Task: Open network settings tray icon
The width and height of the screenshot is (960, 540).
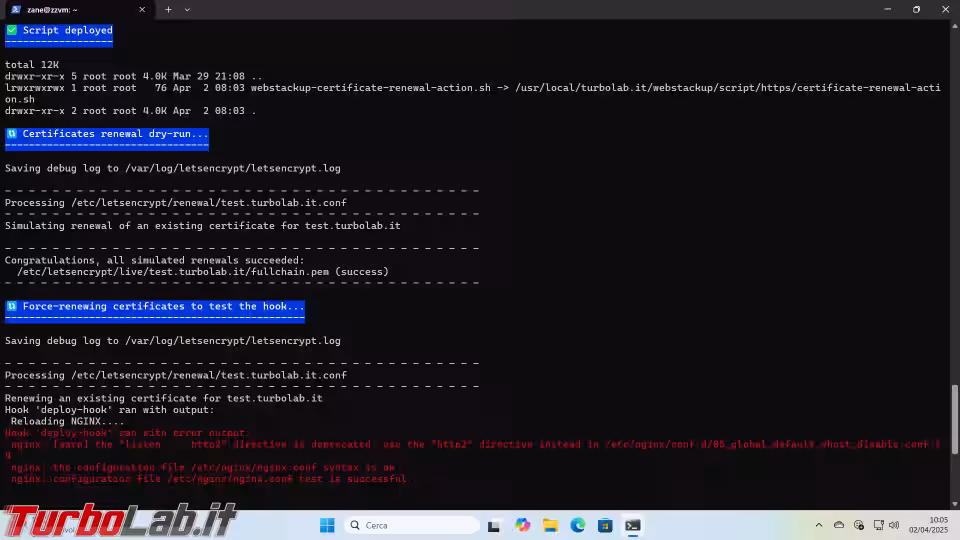Action: coord(879,525)
